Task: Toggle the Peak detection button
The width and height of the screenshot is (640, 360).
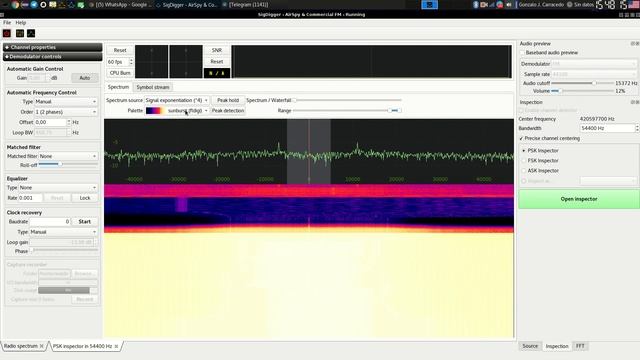Action: (228, 111)
